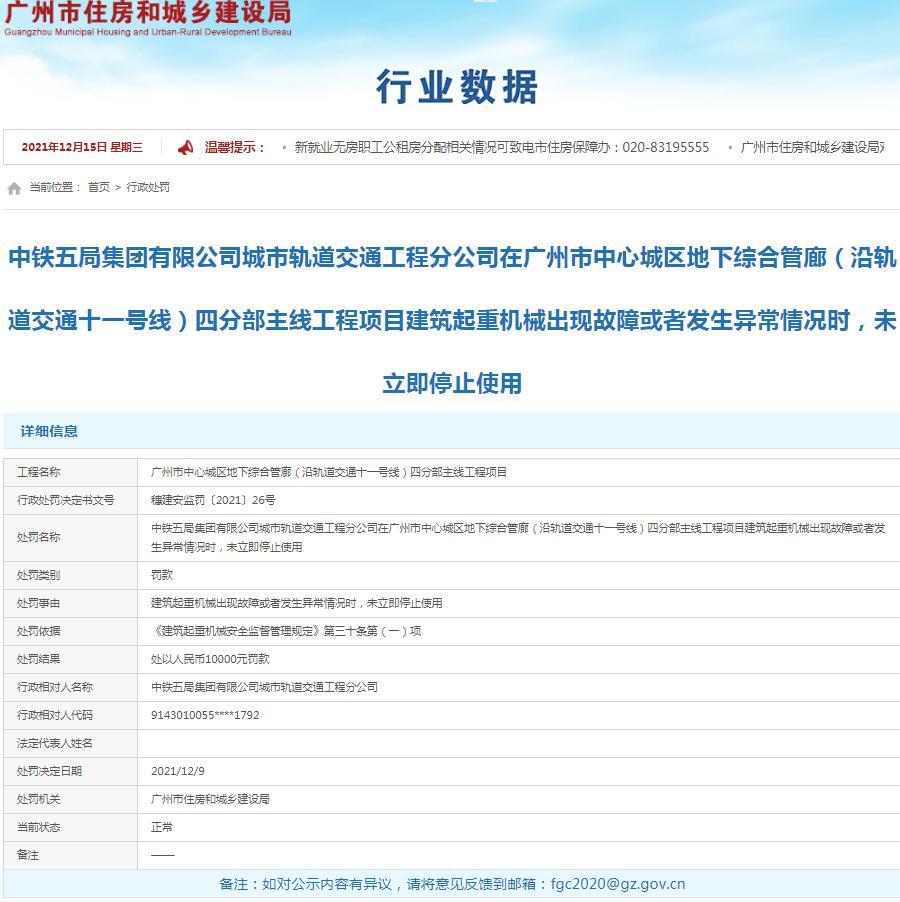Click the 备注 dash value
900x902 pixels.
[x=163, y=855]
